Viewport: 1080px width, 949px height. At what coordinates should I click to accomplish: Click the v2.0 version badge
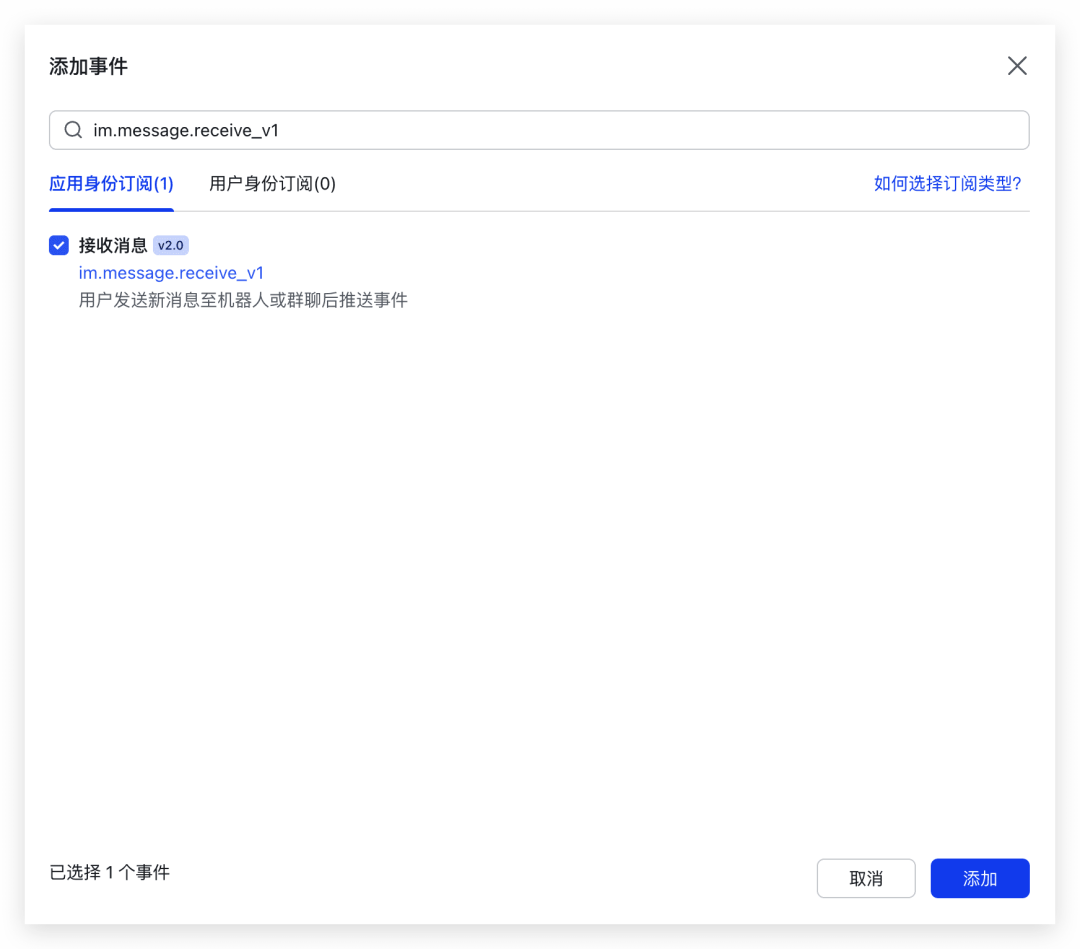pyautogui.click(x=170, y=245)
